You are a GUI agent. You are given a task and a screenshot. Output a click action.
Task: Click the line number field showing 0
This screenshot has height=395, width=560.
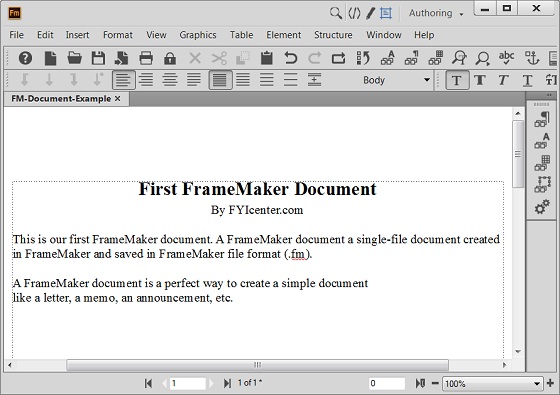[x=387, y=383]
